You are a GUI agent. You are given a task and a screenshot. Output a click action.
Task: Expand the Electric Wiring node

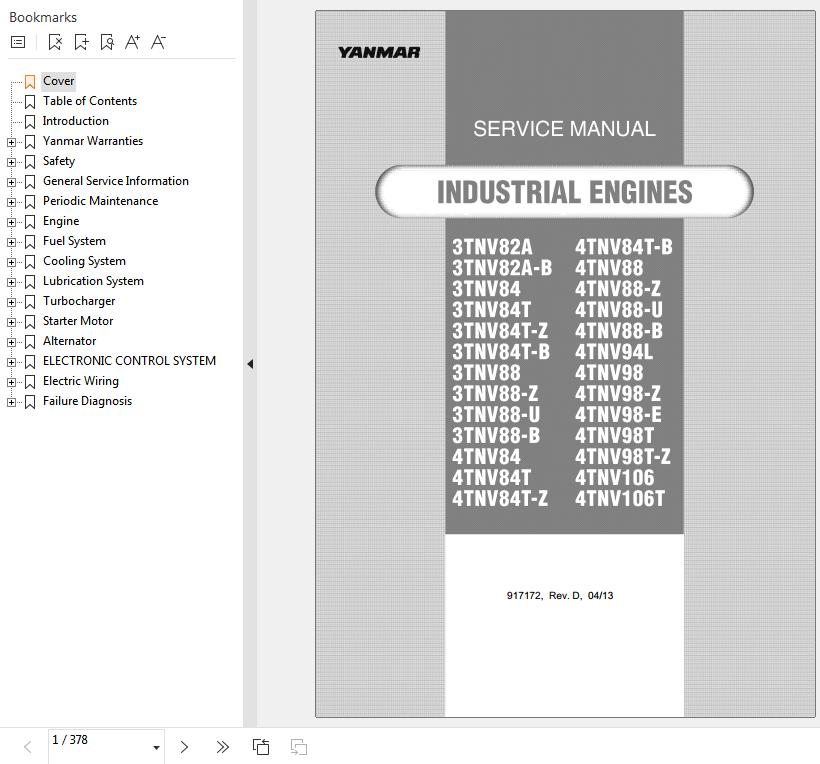11,382
